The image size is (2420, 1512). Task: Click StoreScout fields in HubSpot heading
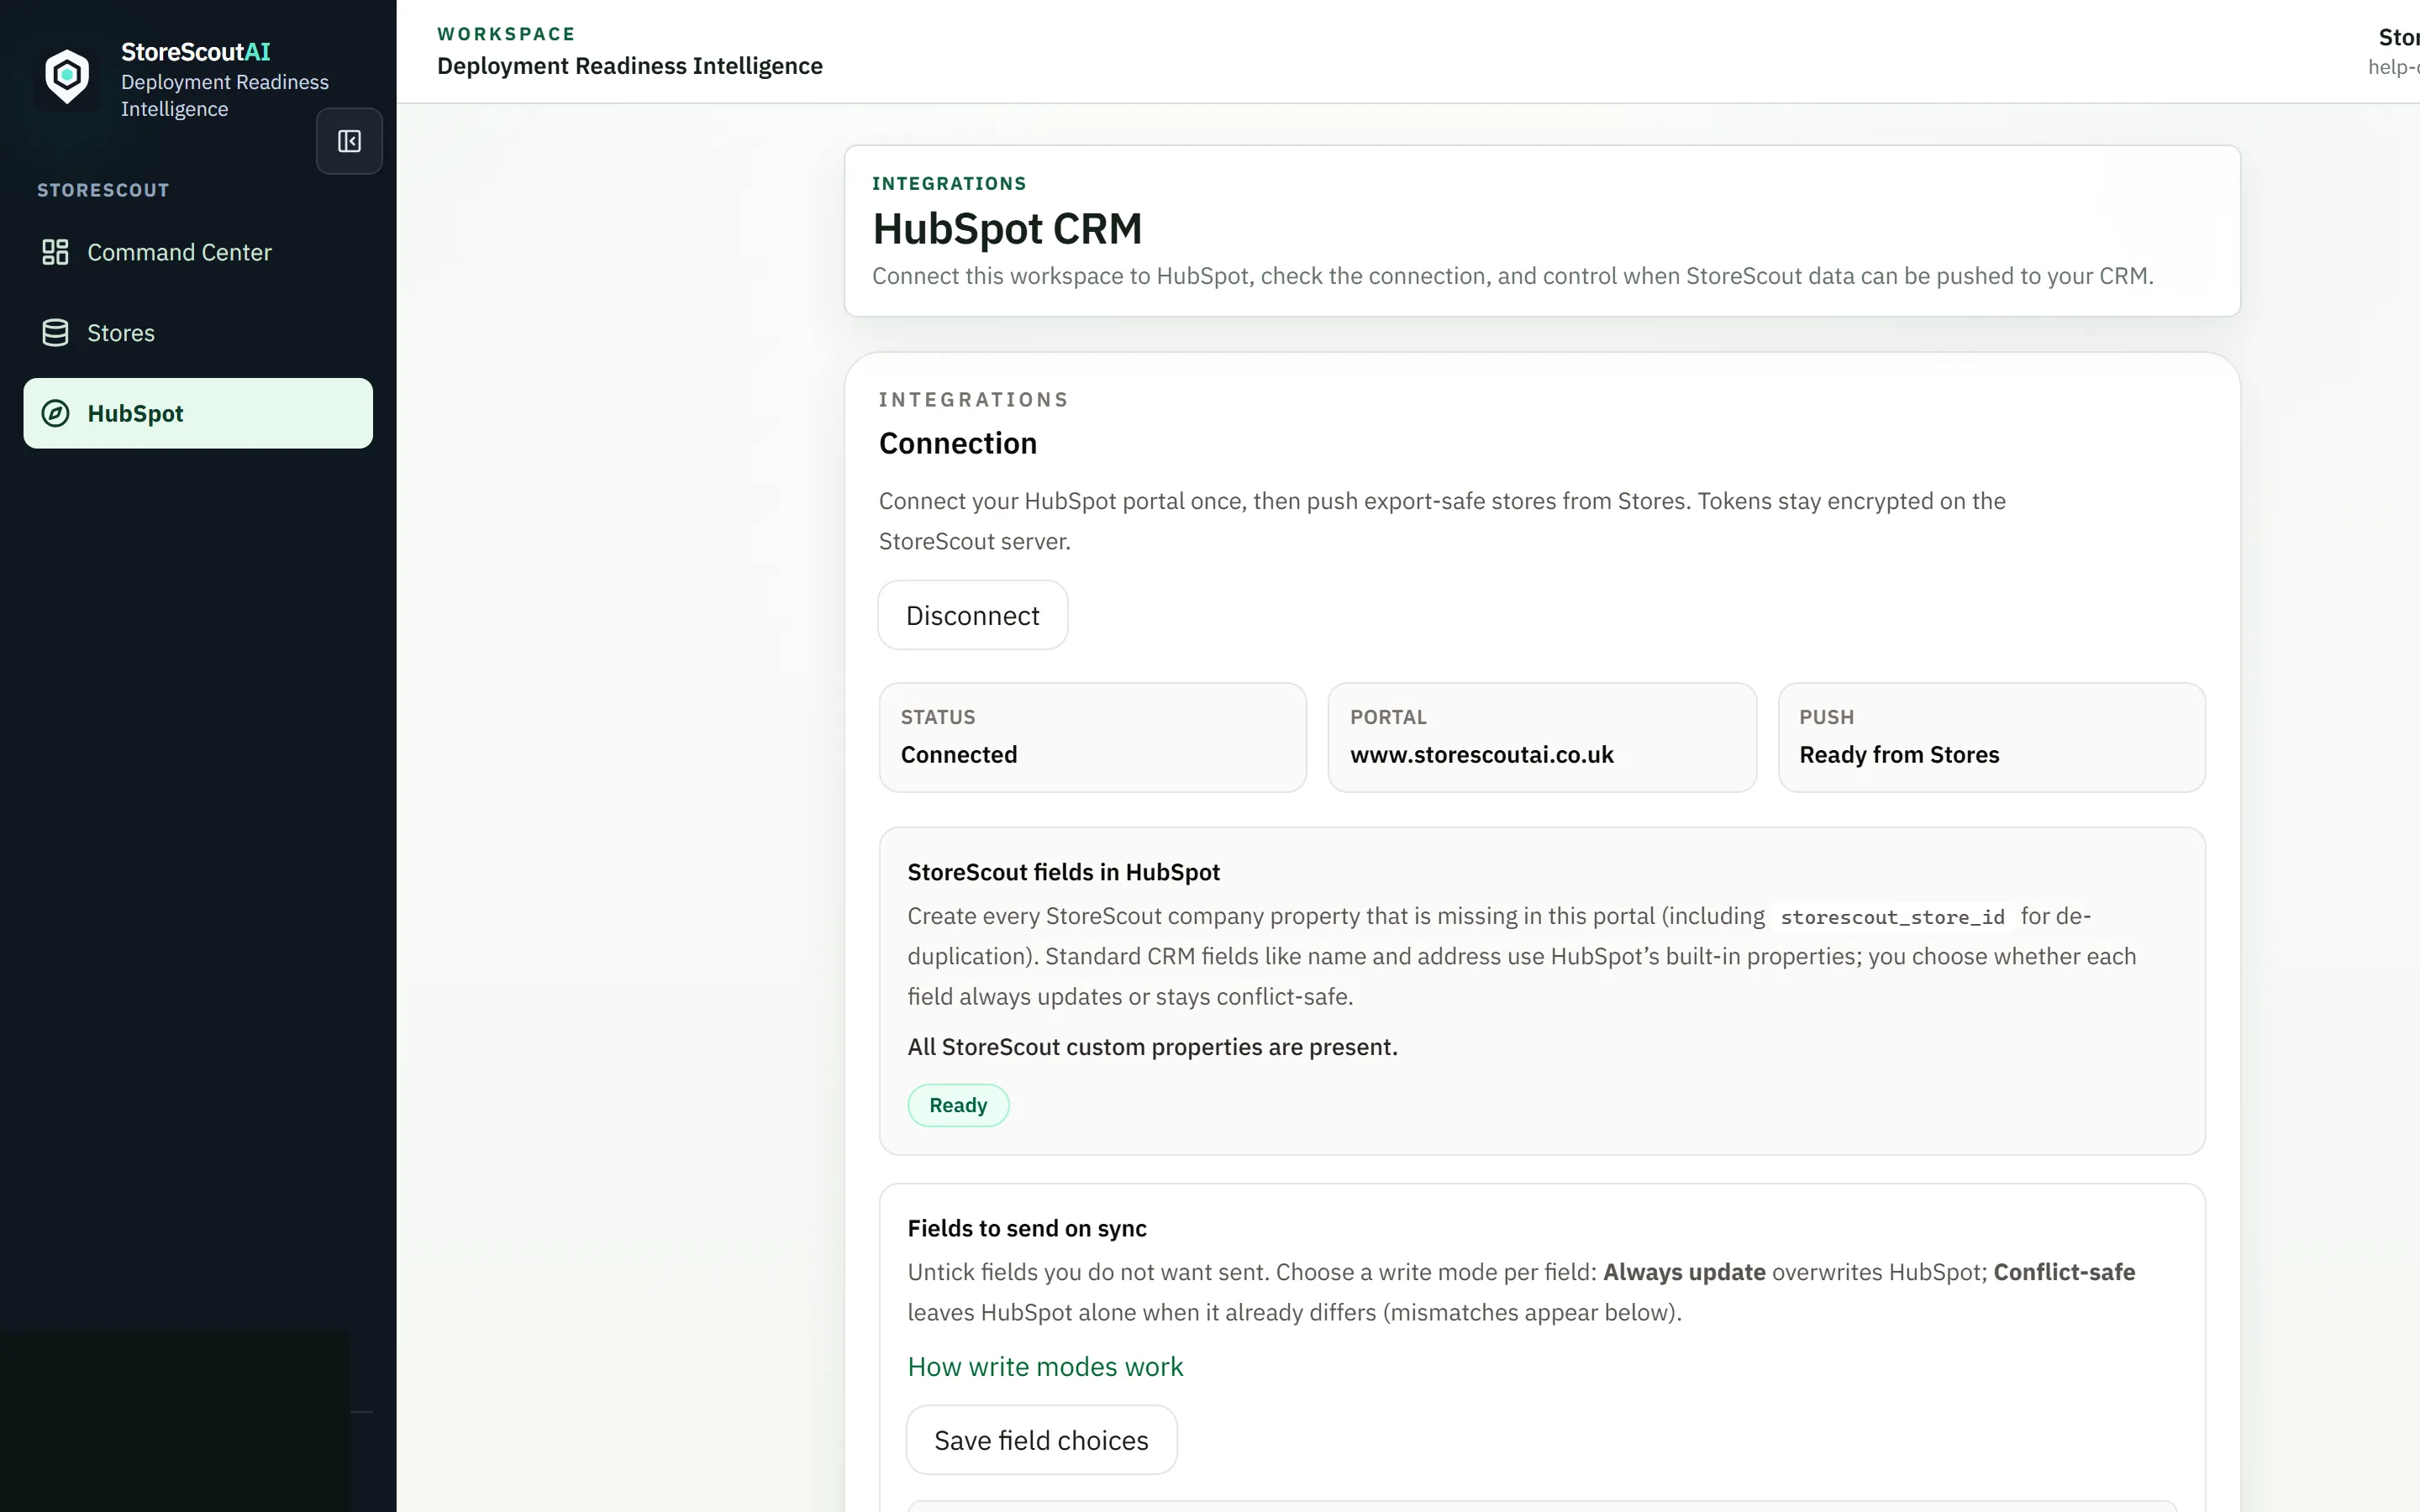click(1063, 872)
